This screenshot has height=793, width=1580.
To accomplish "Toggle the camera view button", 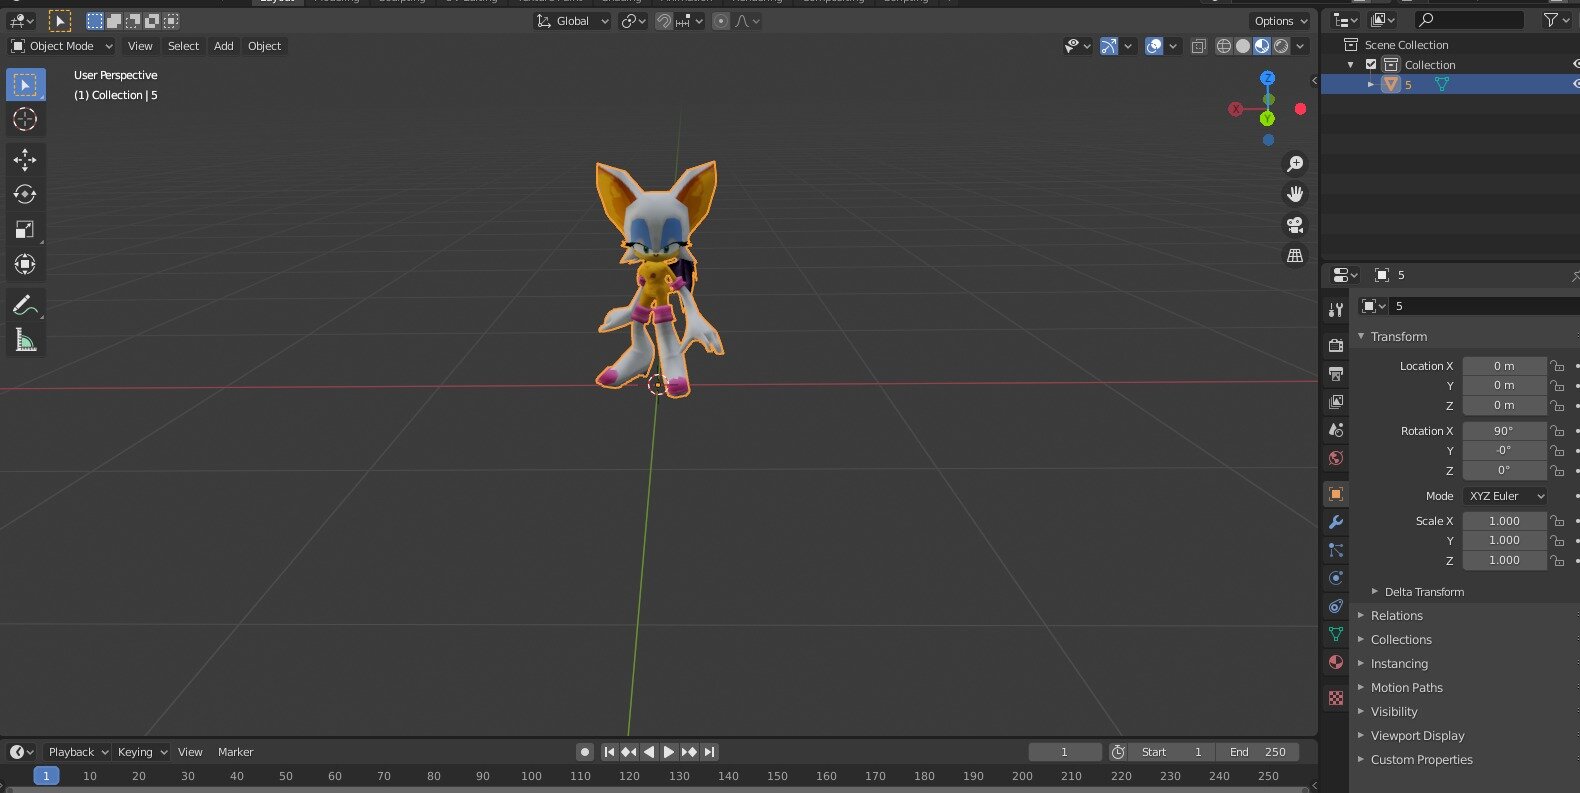I will (1295, 225).
